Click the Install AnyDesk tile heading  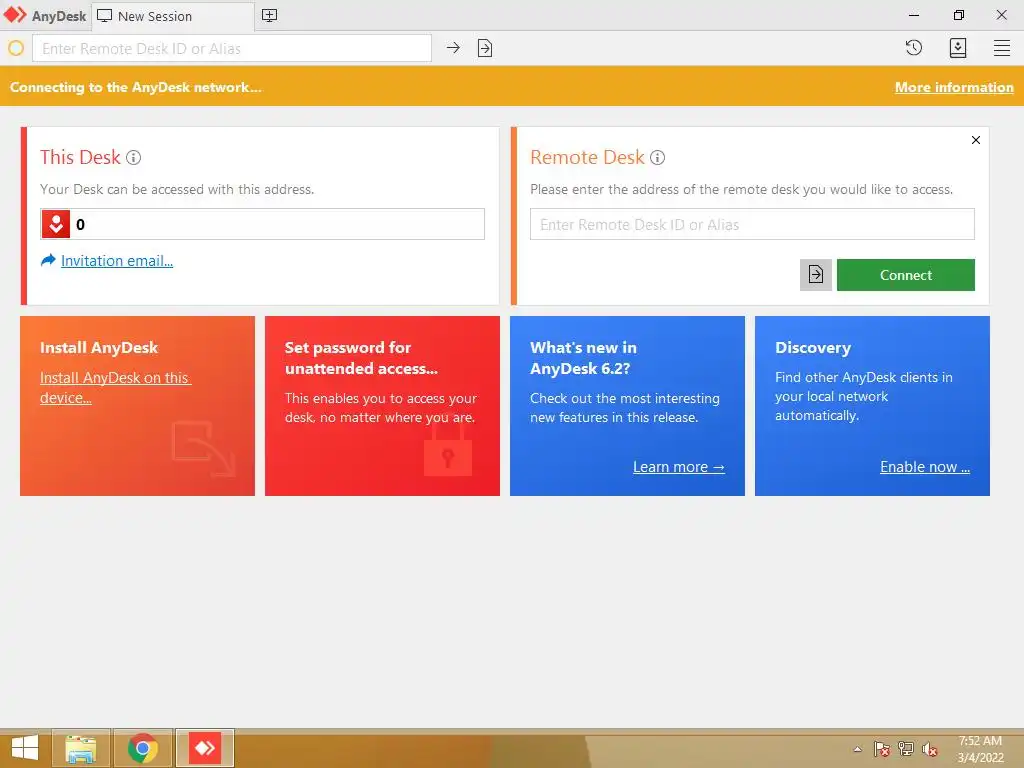pos(99,347)
